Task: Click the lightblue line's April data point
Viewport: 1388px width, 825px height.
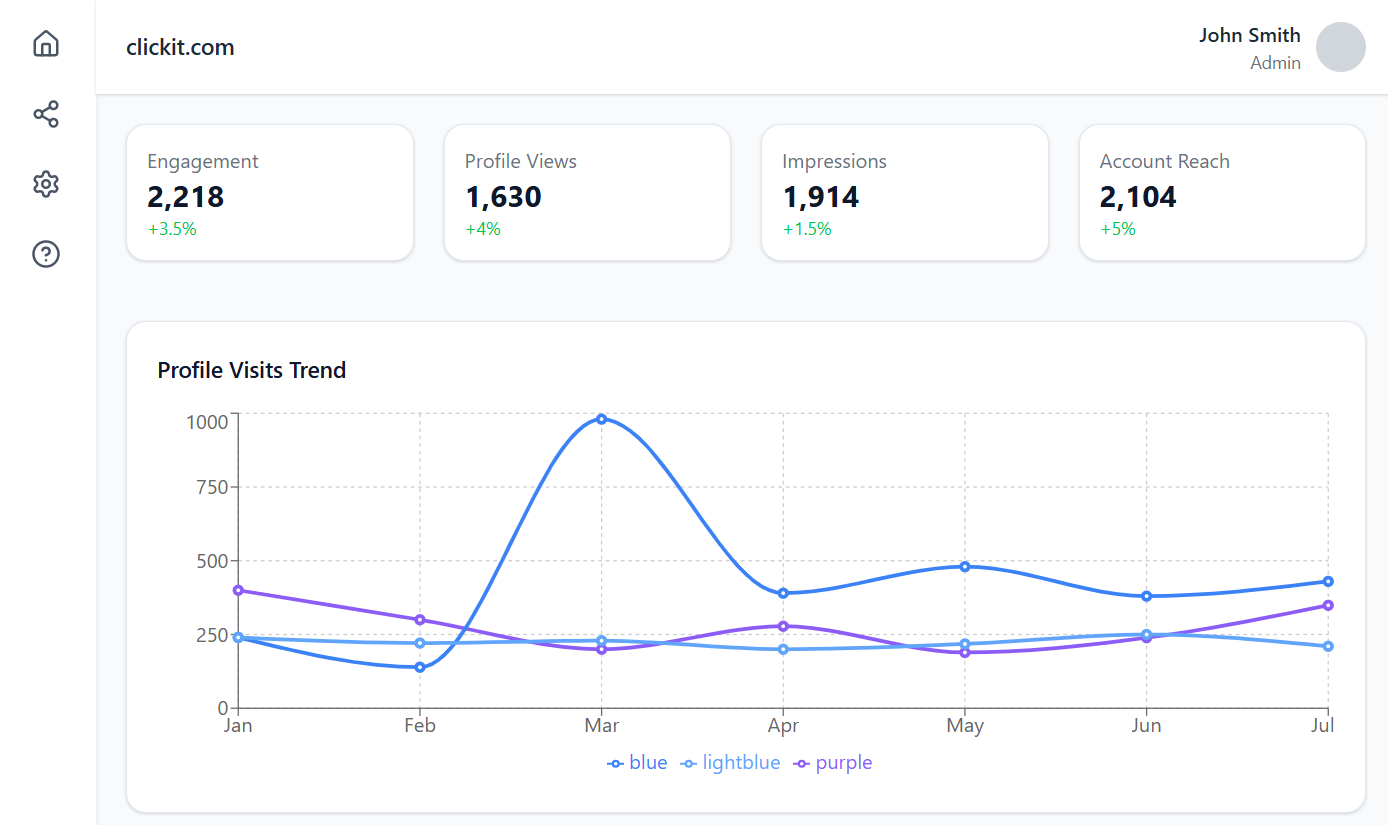Action: tap(783, 649)
